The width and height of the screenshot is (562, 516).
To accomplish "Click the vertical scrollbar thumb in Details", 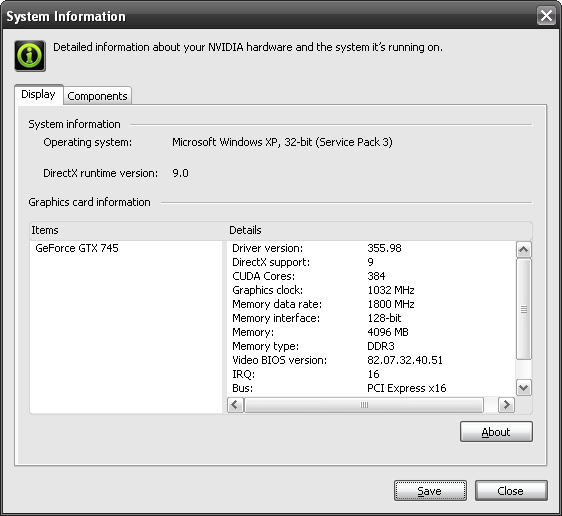I will click(524, 309).
